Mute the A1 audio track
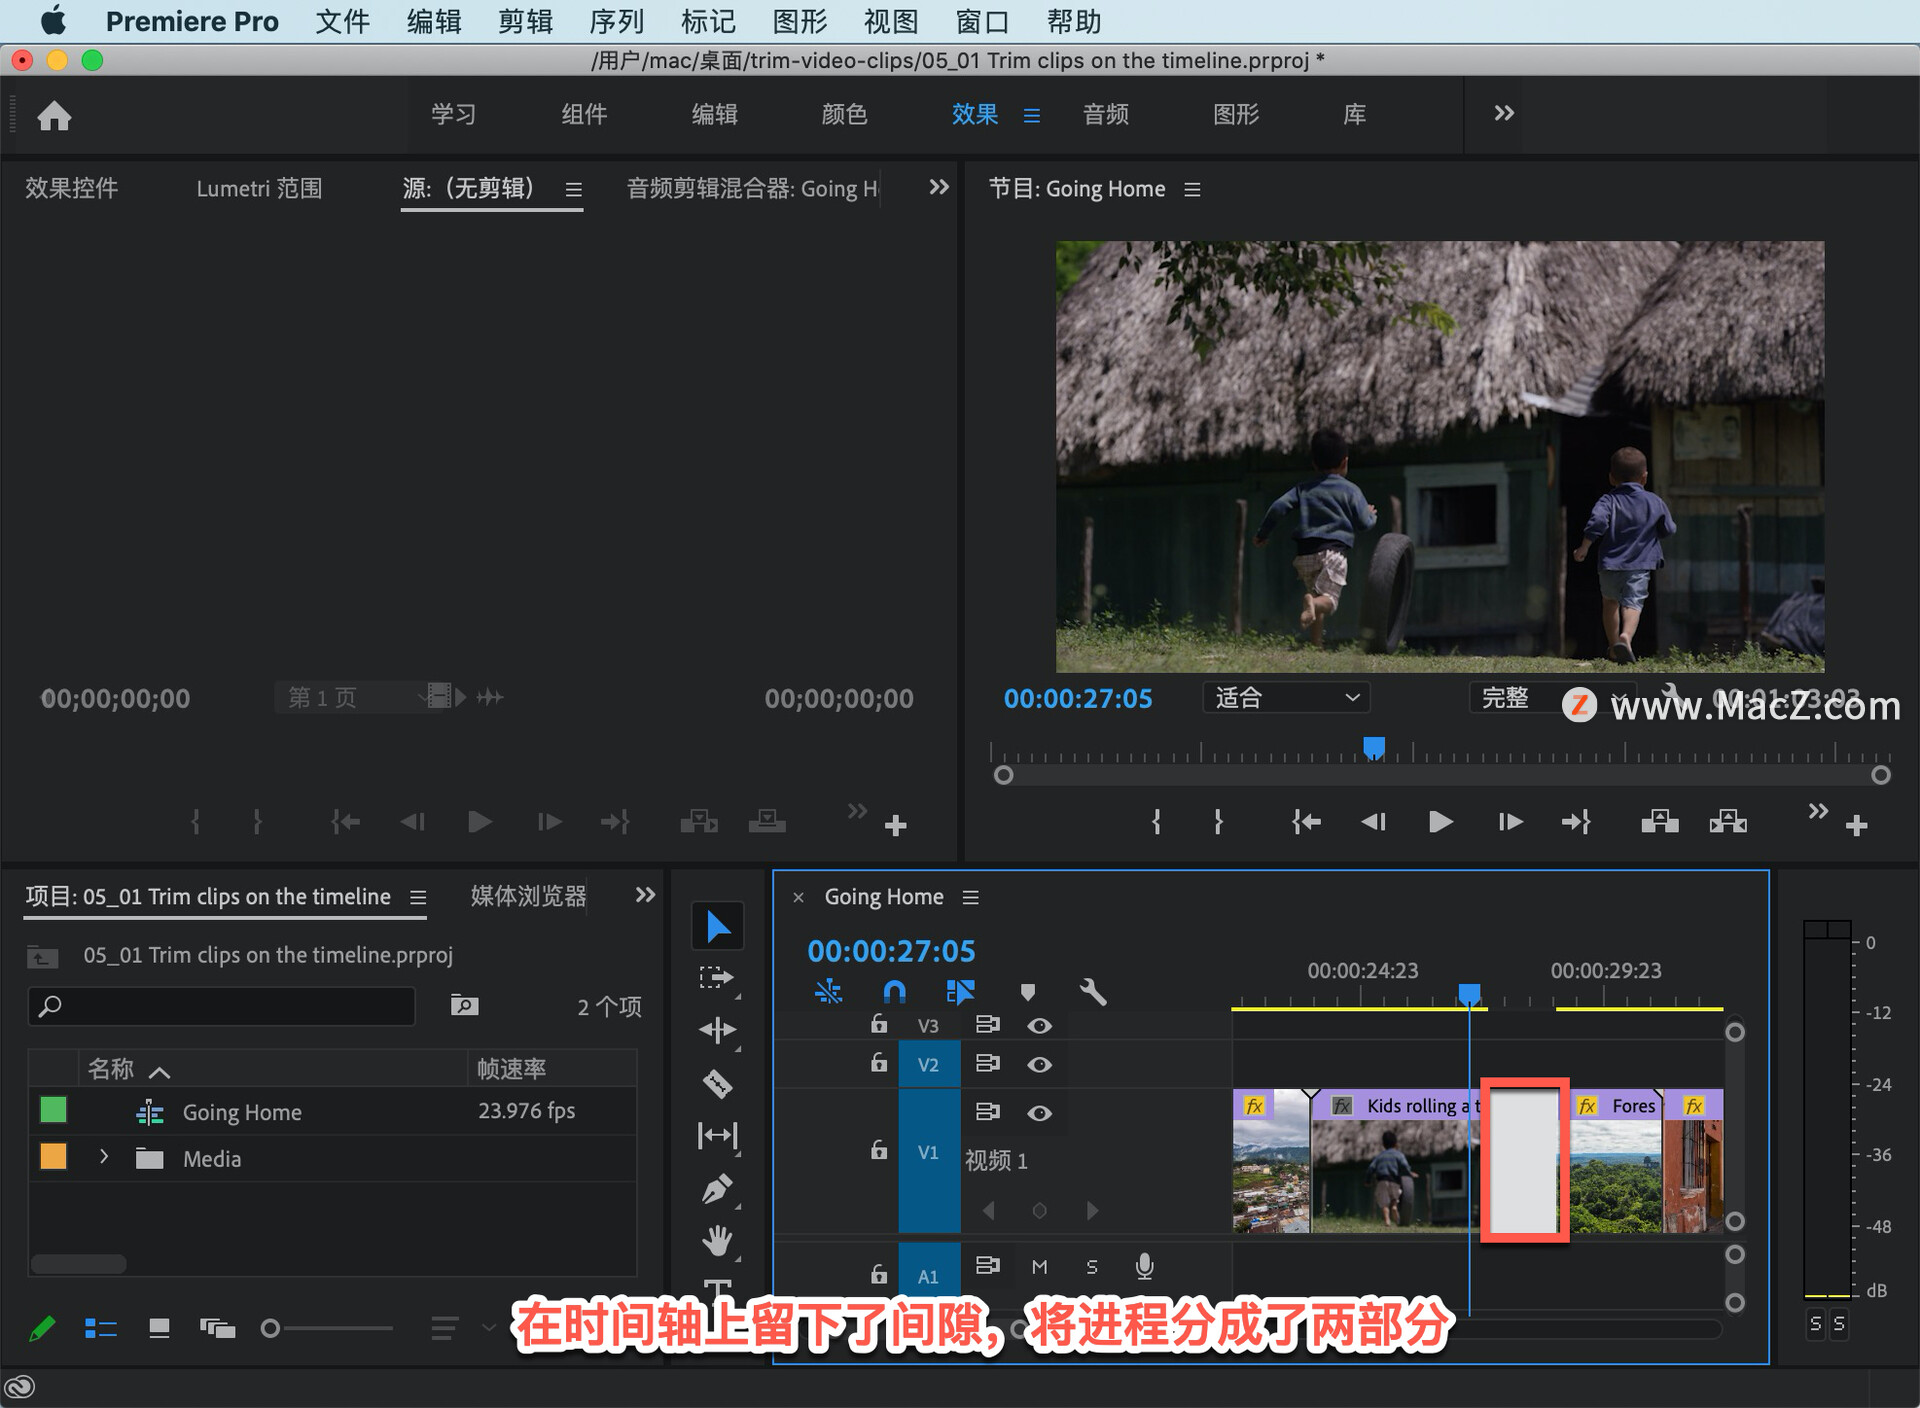The width and height of the screenshot is (1920, 1408). point(1039,1267)
